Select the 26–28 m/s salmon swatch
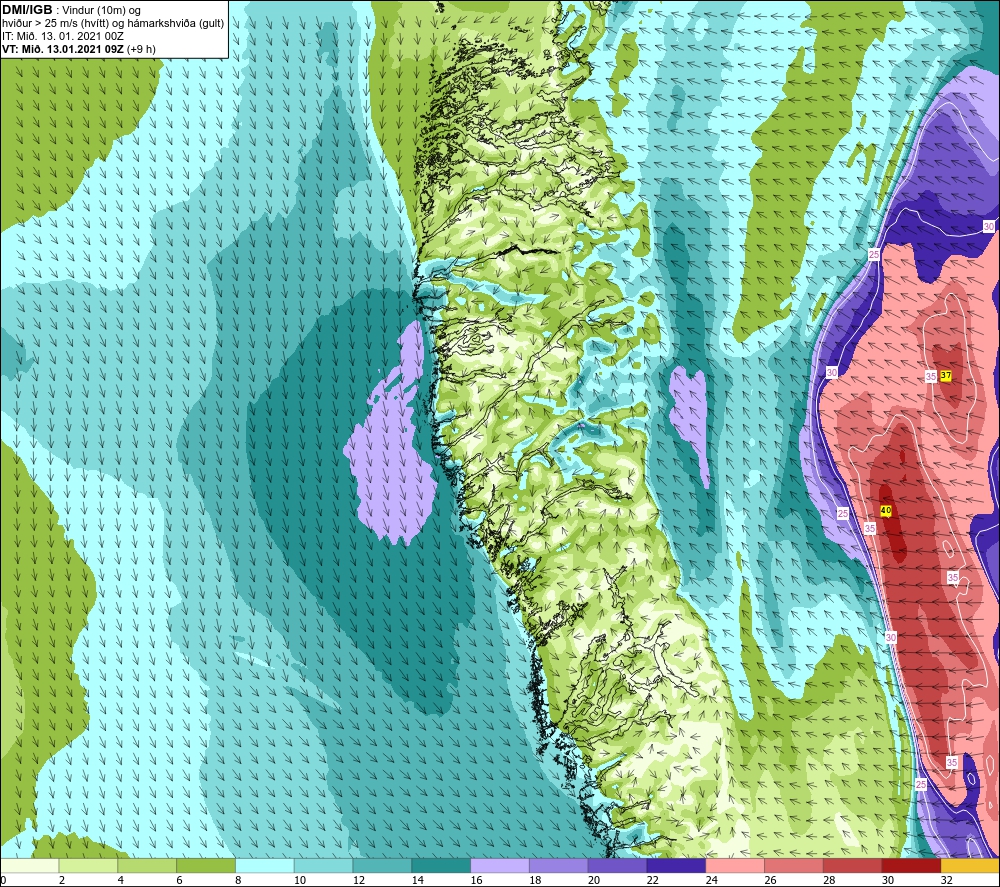Viewport: 1000px width, 887px height. coord(794,866)
